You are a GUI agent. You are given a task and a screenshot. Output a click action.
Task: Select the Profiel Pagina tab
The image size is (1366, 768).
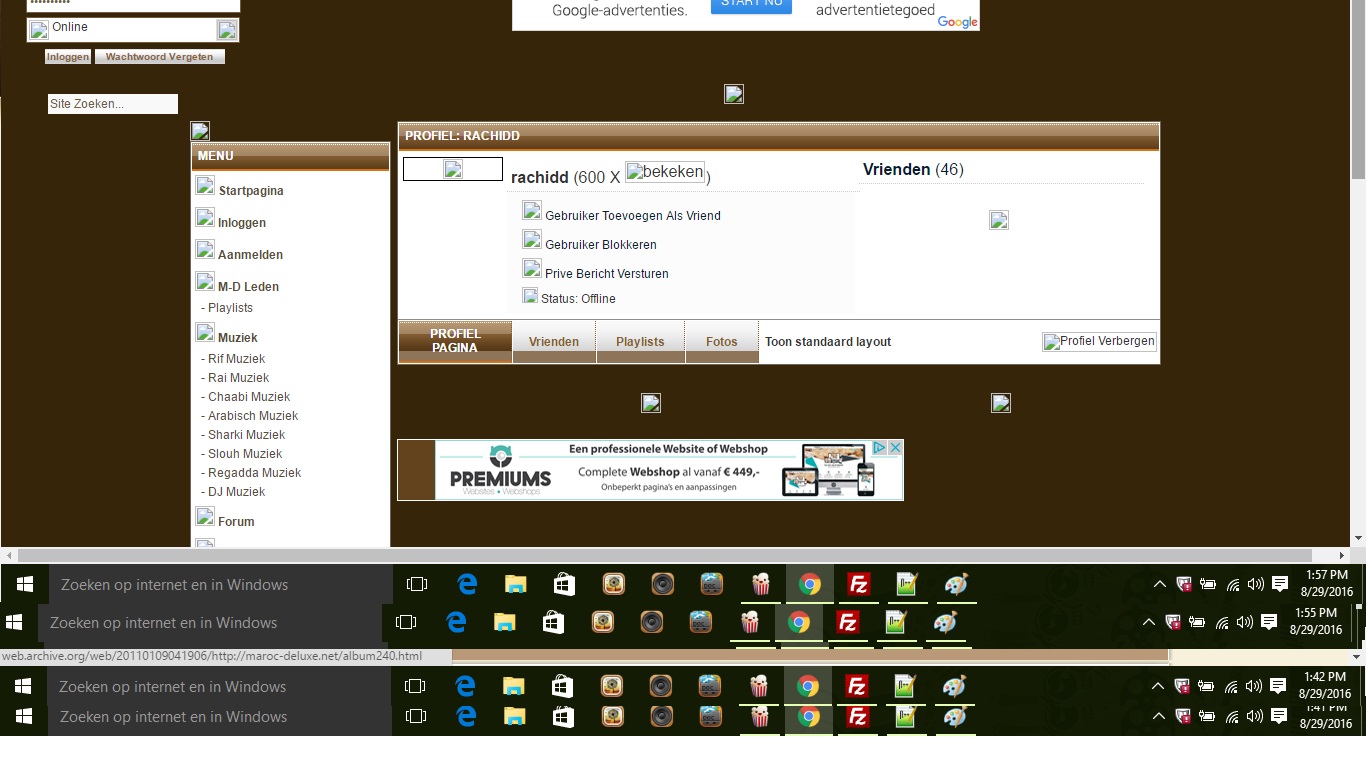point(455,341)
